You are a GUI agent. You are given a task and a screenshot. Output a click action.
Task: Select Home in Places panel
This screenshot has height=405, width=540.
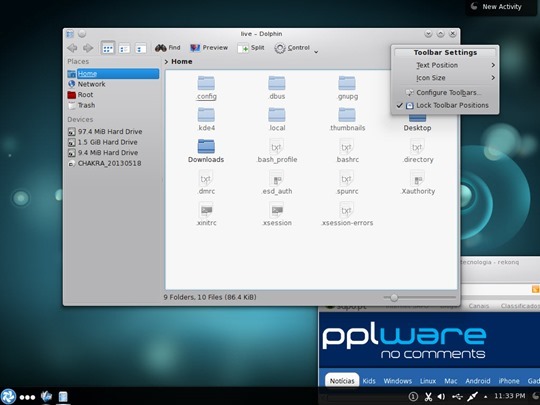pyautogui.click(x=113, y=74)
